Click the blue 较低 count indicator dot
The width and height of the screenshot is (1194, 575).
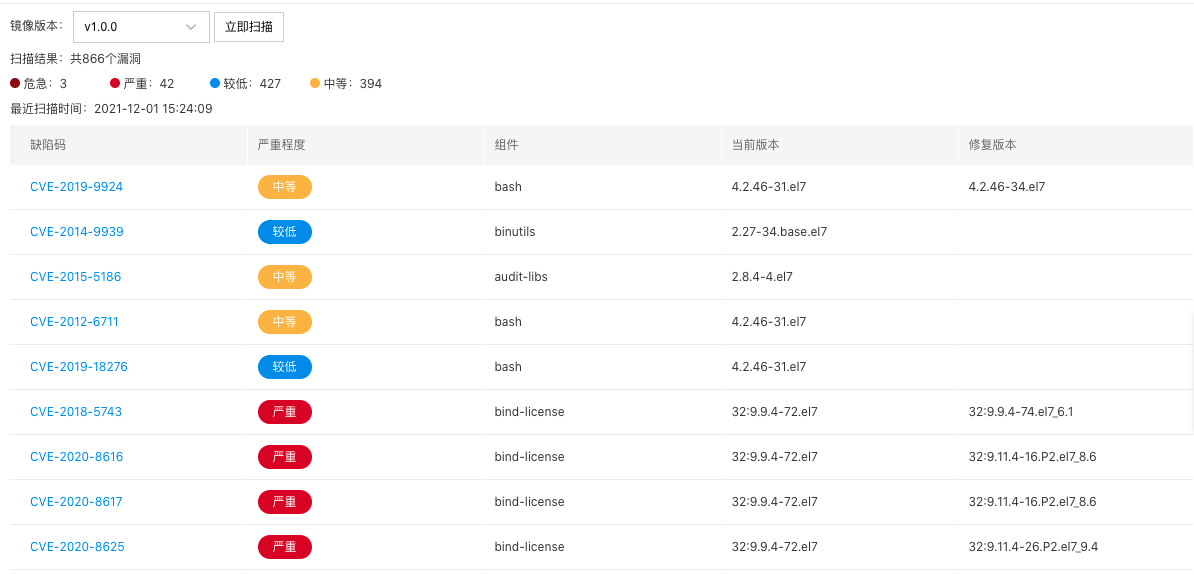pyautogui.click(x=215, y=83)
